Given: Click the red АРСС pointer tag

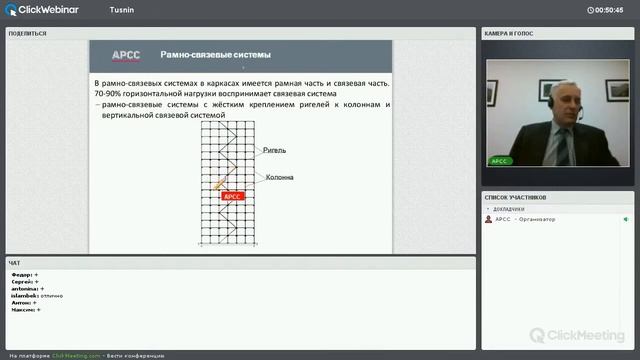Looking at the screenshot, I should [x=233, y=196].
